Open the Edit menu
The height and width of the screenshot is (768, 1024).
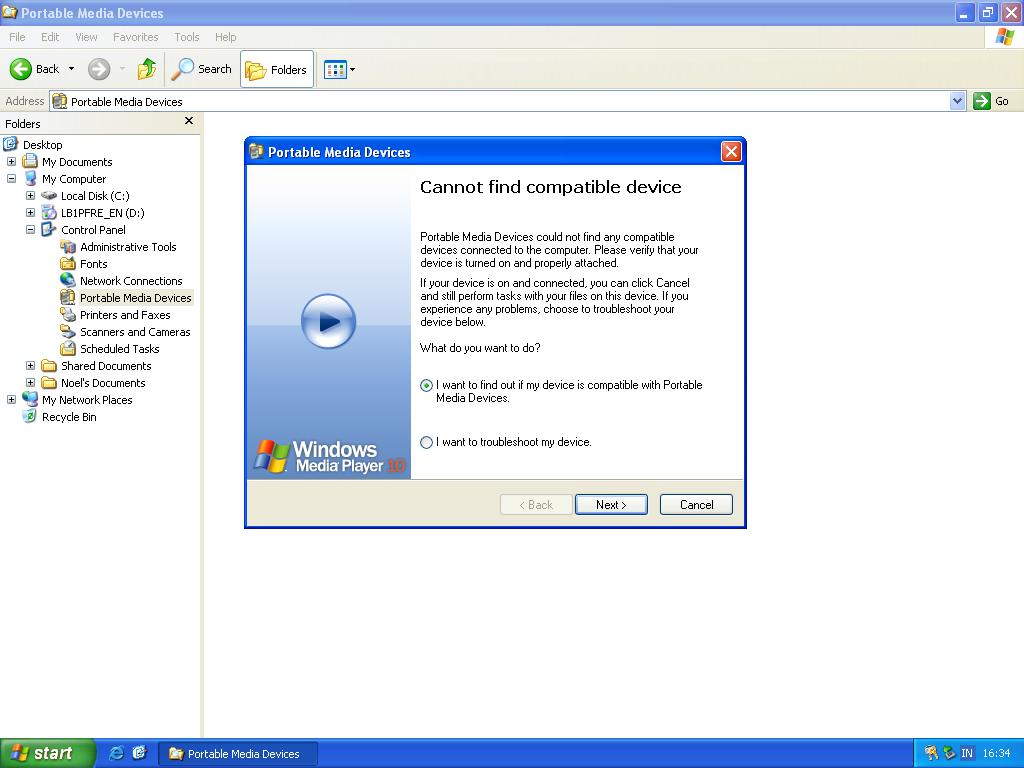tap(50, 37)
